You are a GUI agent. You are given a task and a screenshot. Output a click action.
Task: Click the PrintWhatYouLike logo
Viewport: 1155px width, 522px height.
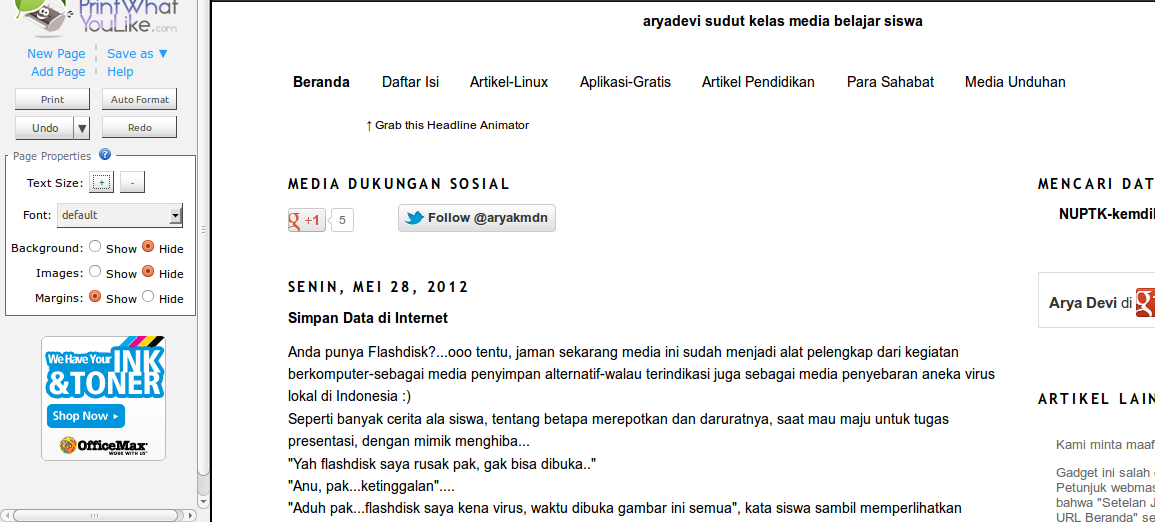pyautogui.click(x=97, y=18)
